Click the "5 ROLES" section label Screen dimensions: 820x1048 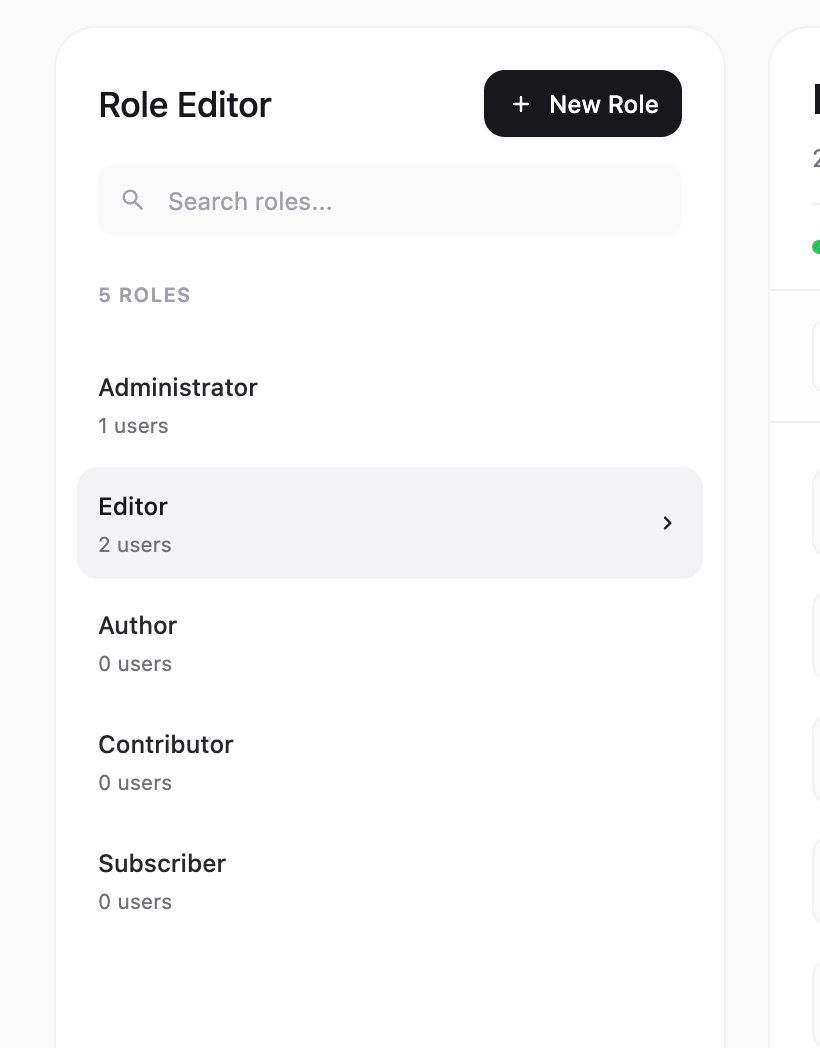click(x=144, y=295)
